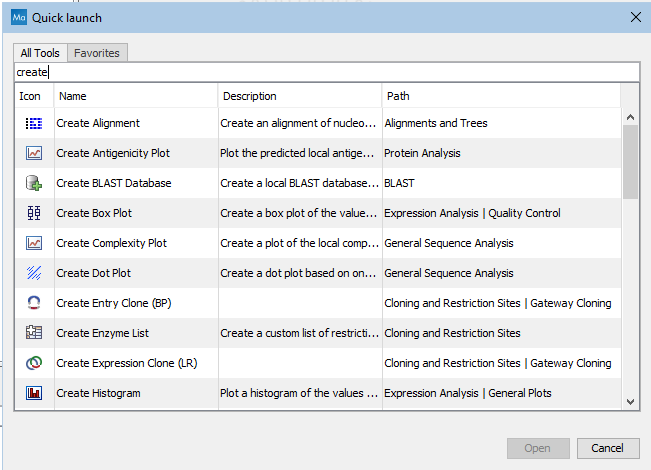Click the Open button
The height and width of the screenshot is (470, 651).
[537, 448]
